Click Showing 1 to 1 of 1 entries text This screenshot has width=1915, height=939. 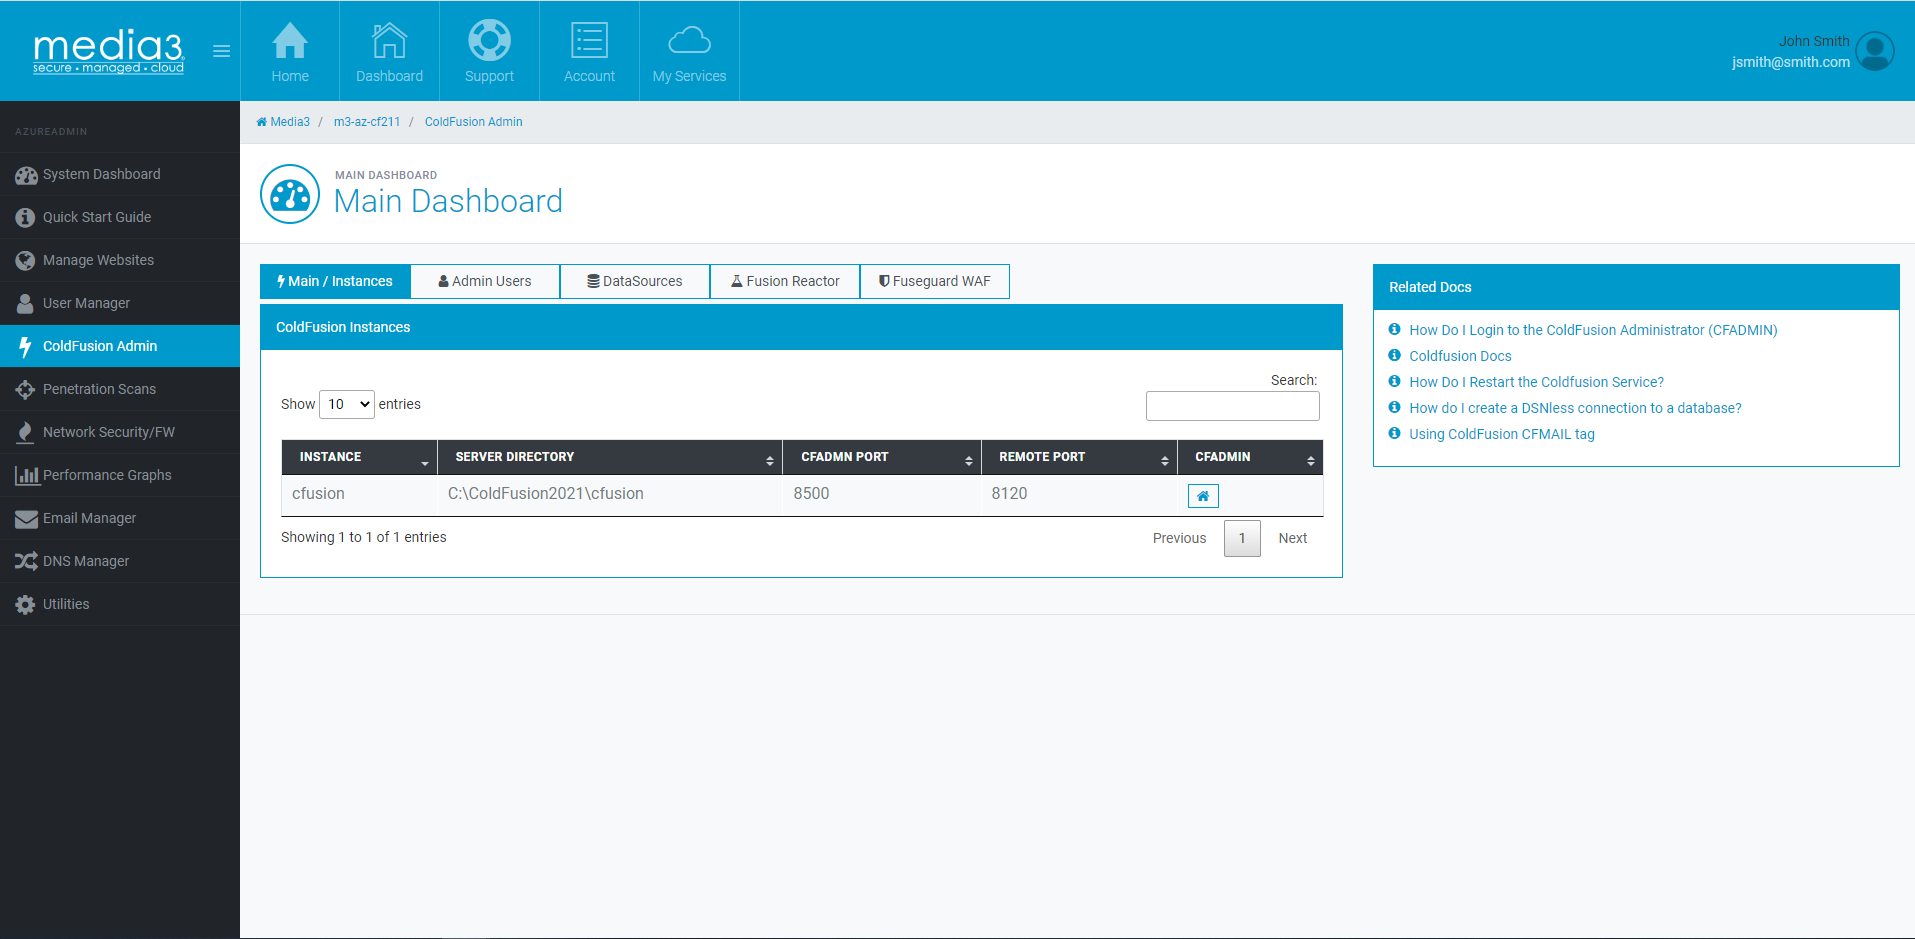(364, 537)
